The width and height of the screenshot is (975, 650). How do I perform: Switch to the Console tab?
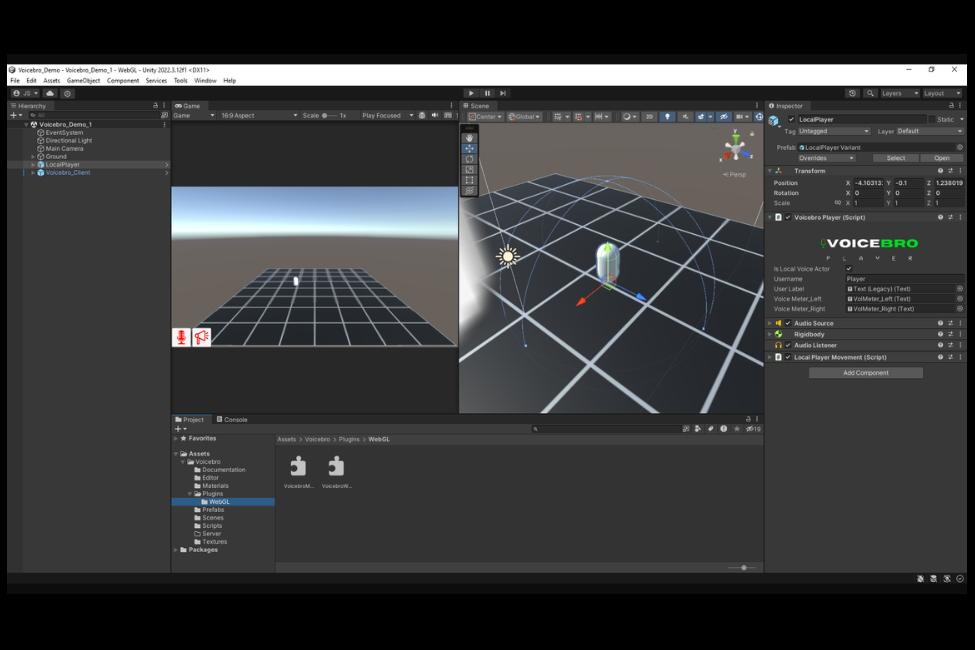pyautogui.click(x=232, y=420)
